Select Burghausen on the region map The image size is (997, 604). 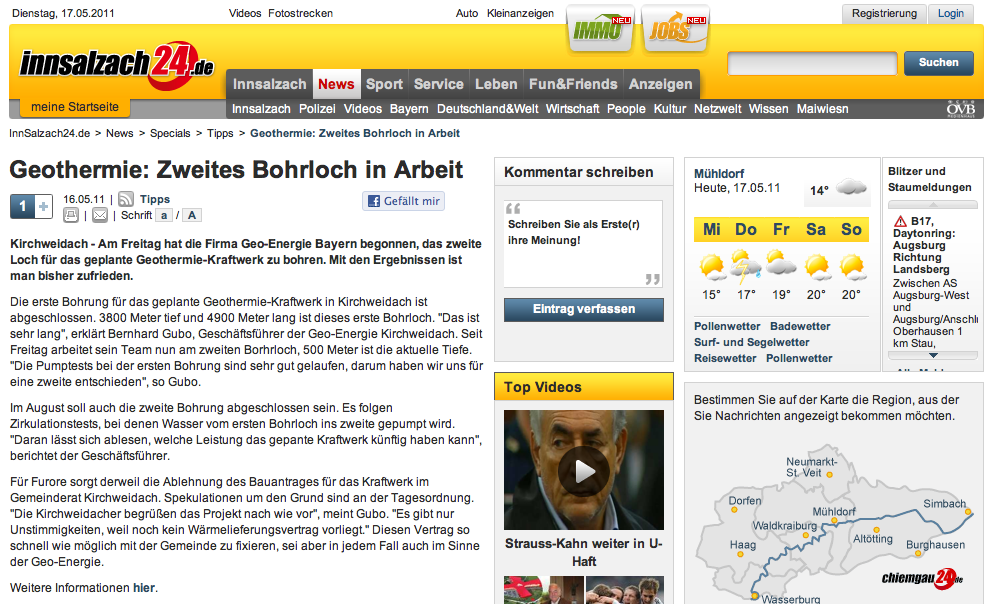935,546
